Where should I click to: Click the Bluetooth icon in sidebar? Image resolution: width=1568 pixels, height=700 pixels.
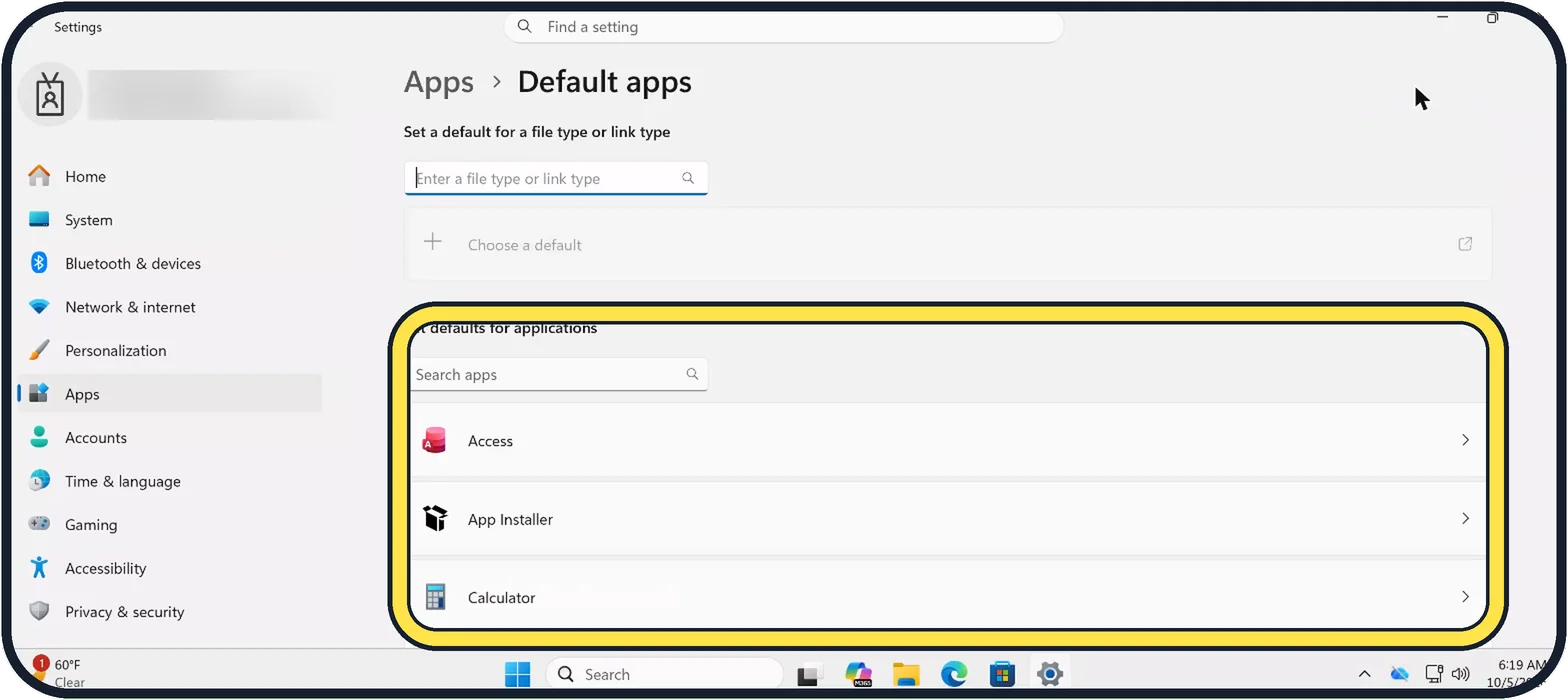39,262
